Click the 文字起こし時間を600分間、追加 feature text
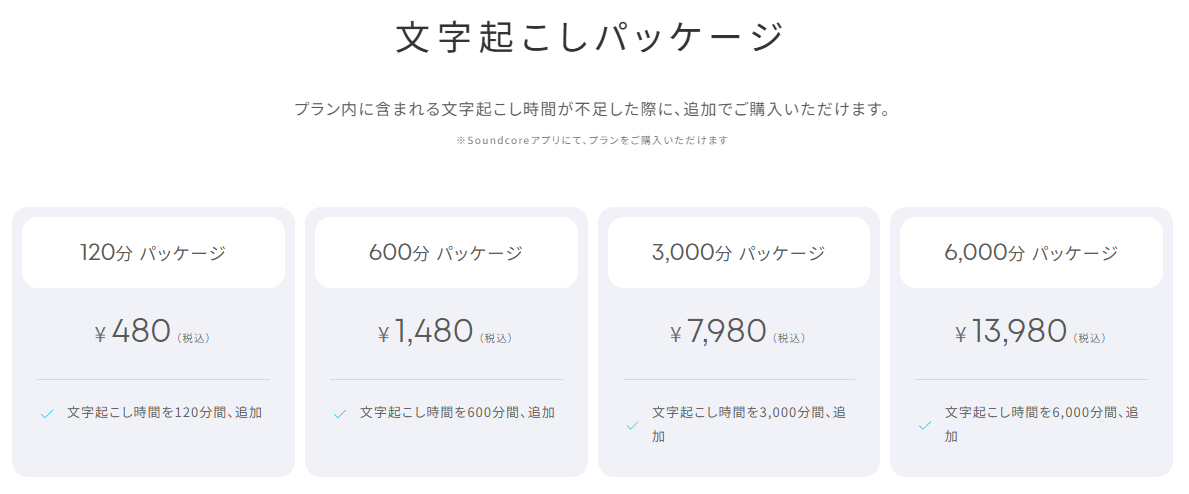1189x494 pixels. pos(457,412)
